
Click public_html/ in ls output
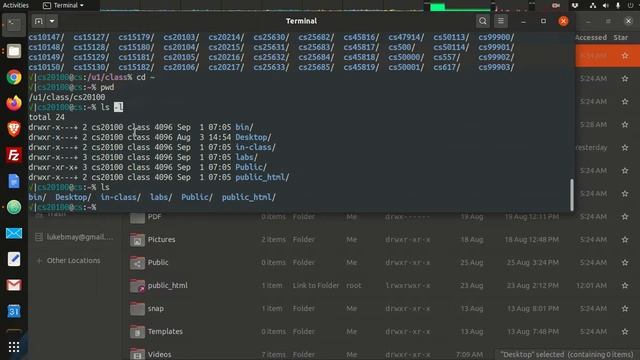249,197
